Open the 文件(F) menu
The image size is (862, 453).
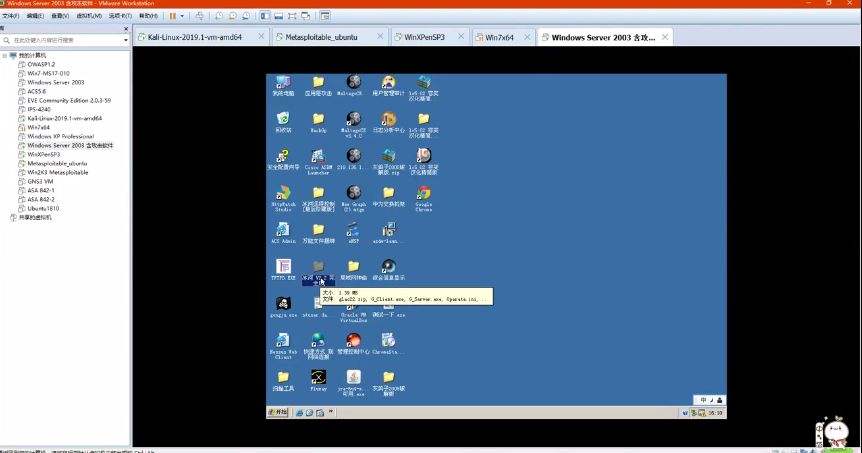(11, 16)
